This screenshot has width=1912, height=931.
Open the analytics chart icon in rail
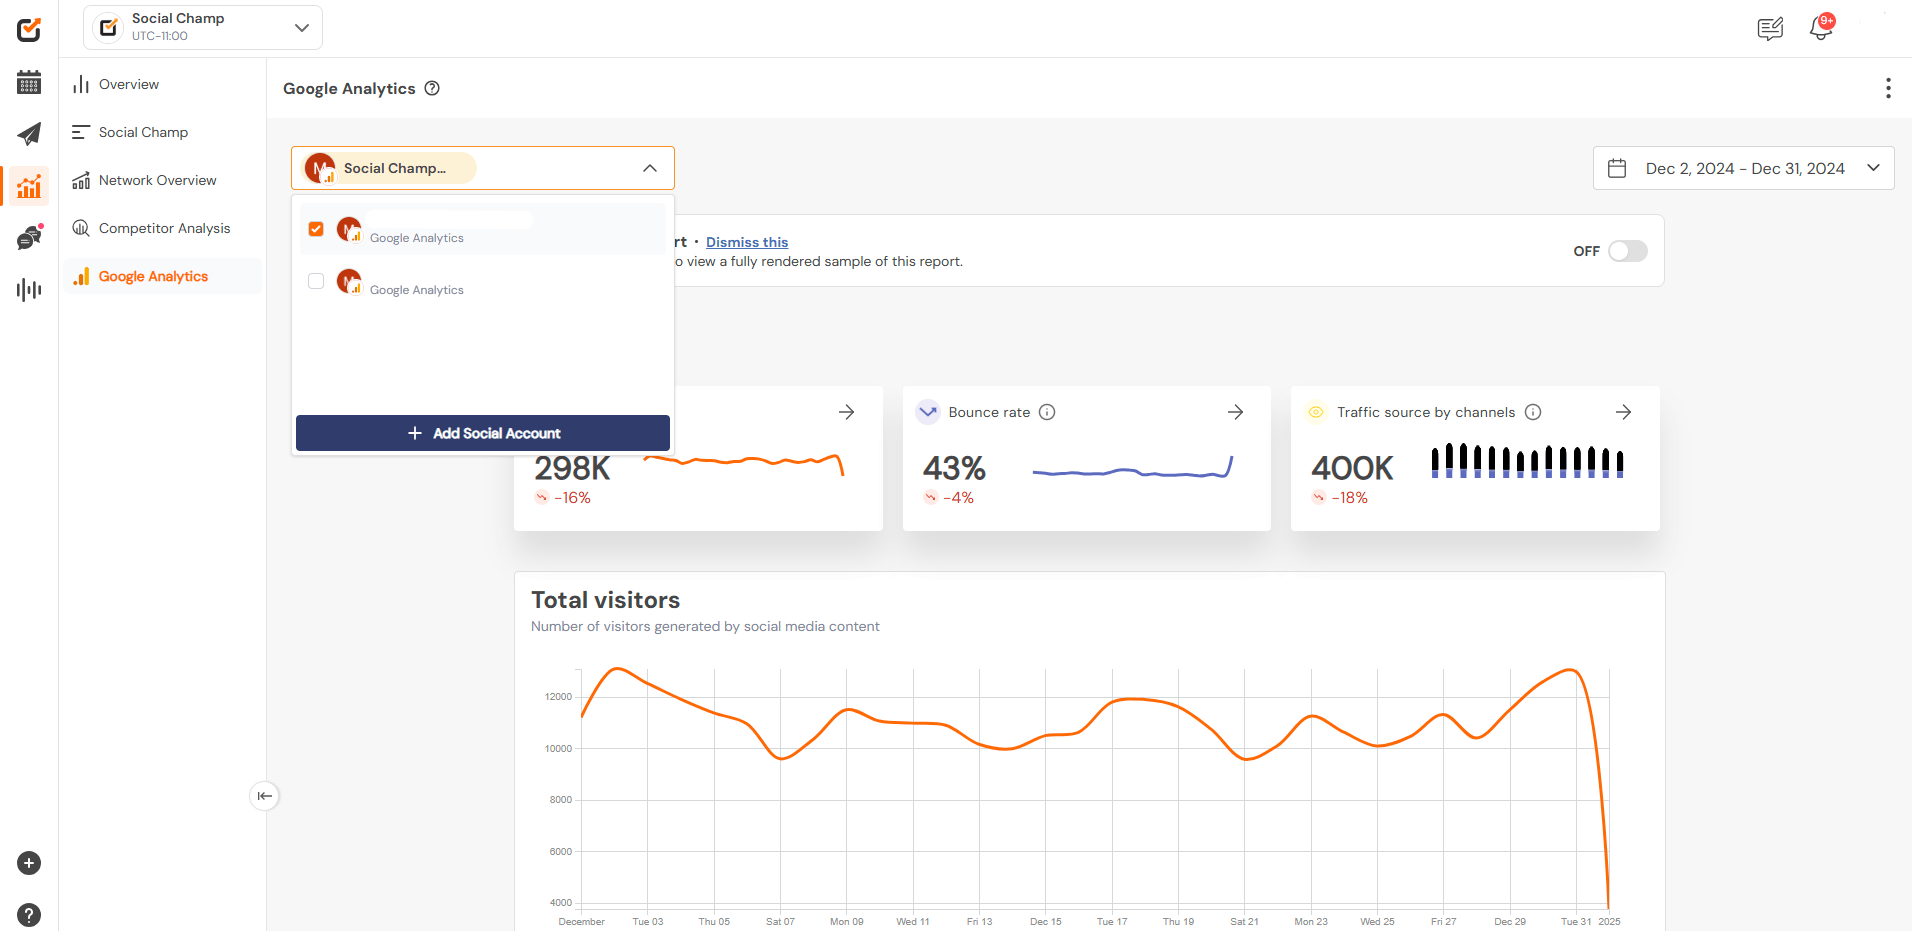point(29,186)
